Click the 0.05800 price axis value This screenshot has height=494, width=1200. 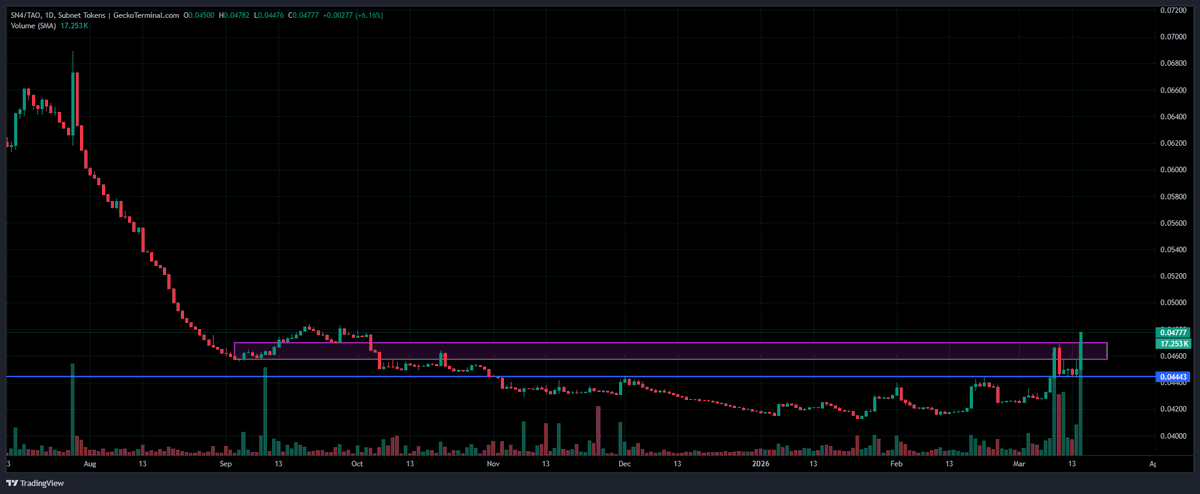pos(1172,196)
